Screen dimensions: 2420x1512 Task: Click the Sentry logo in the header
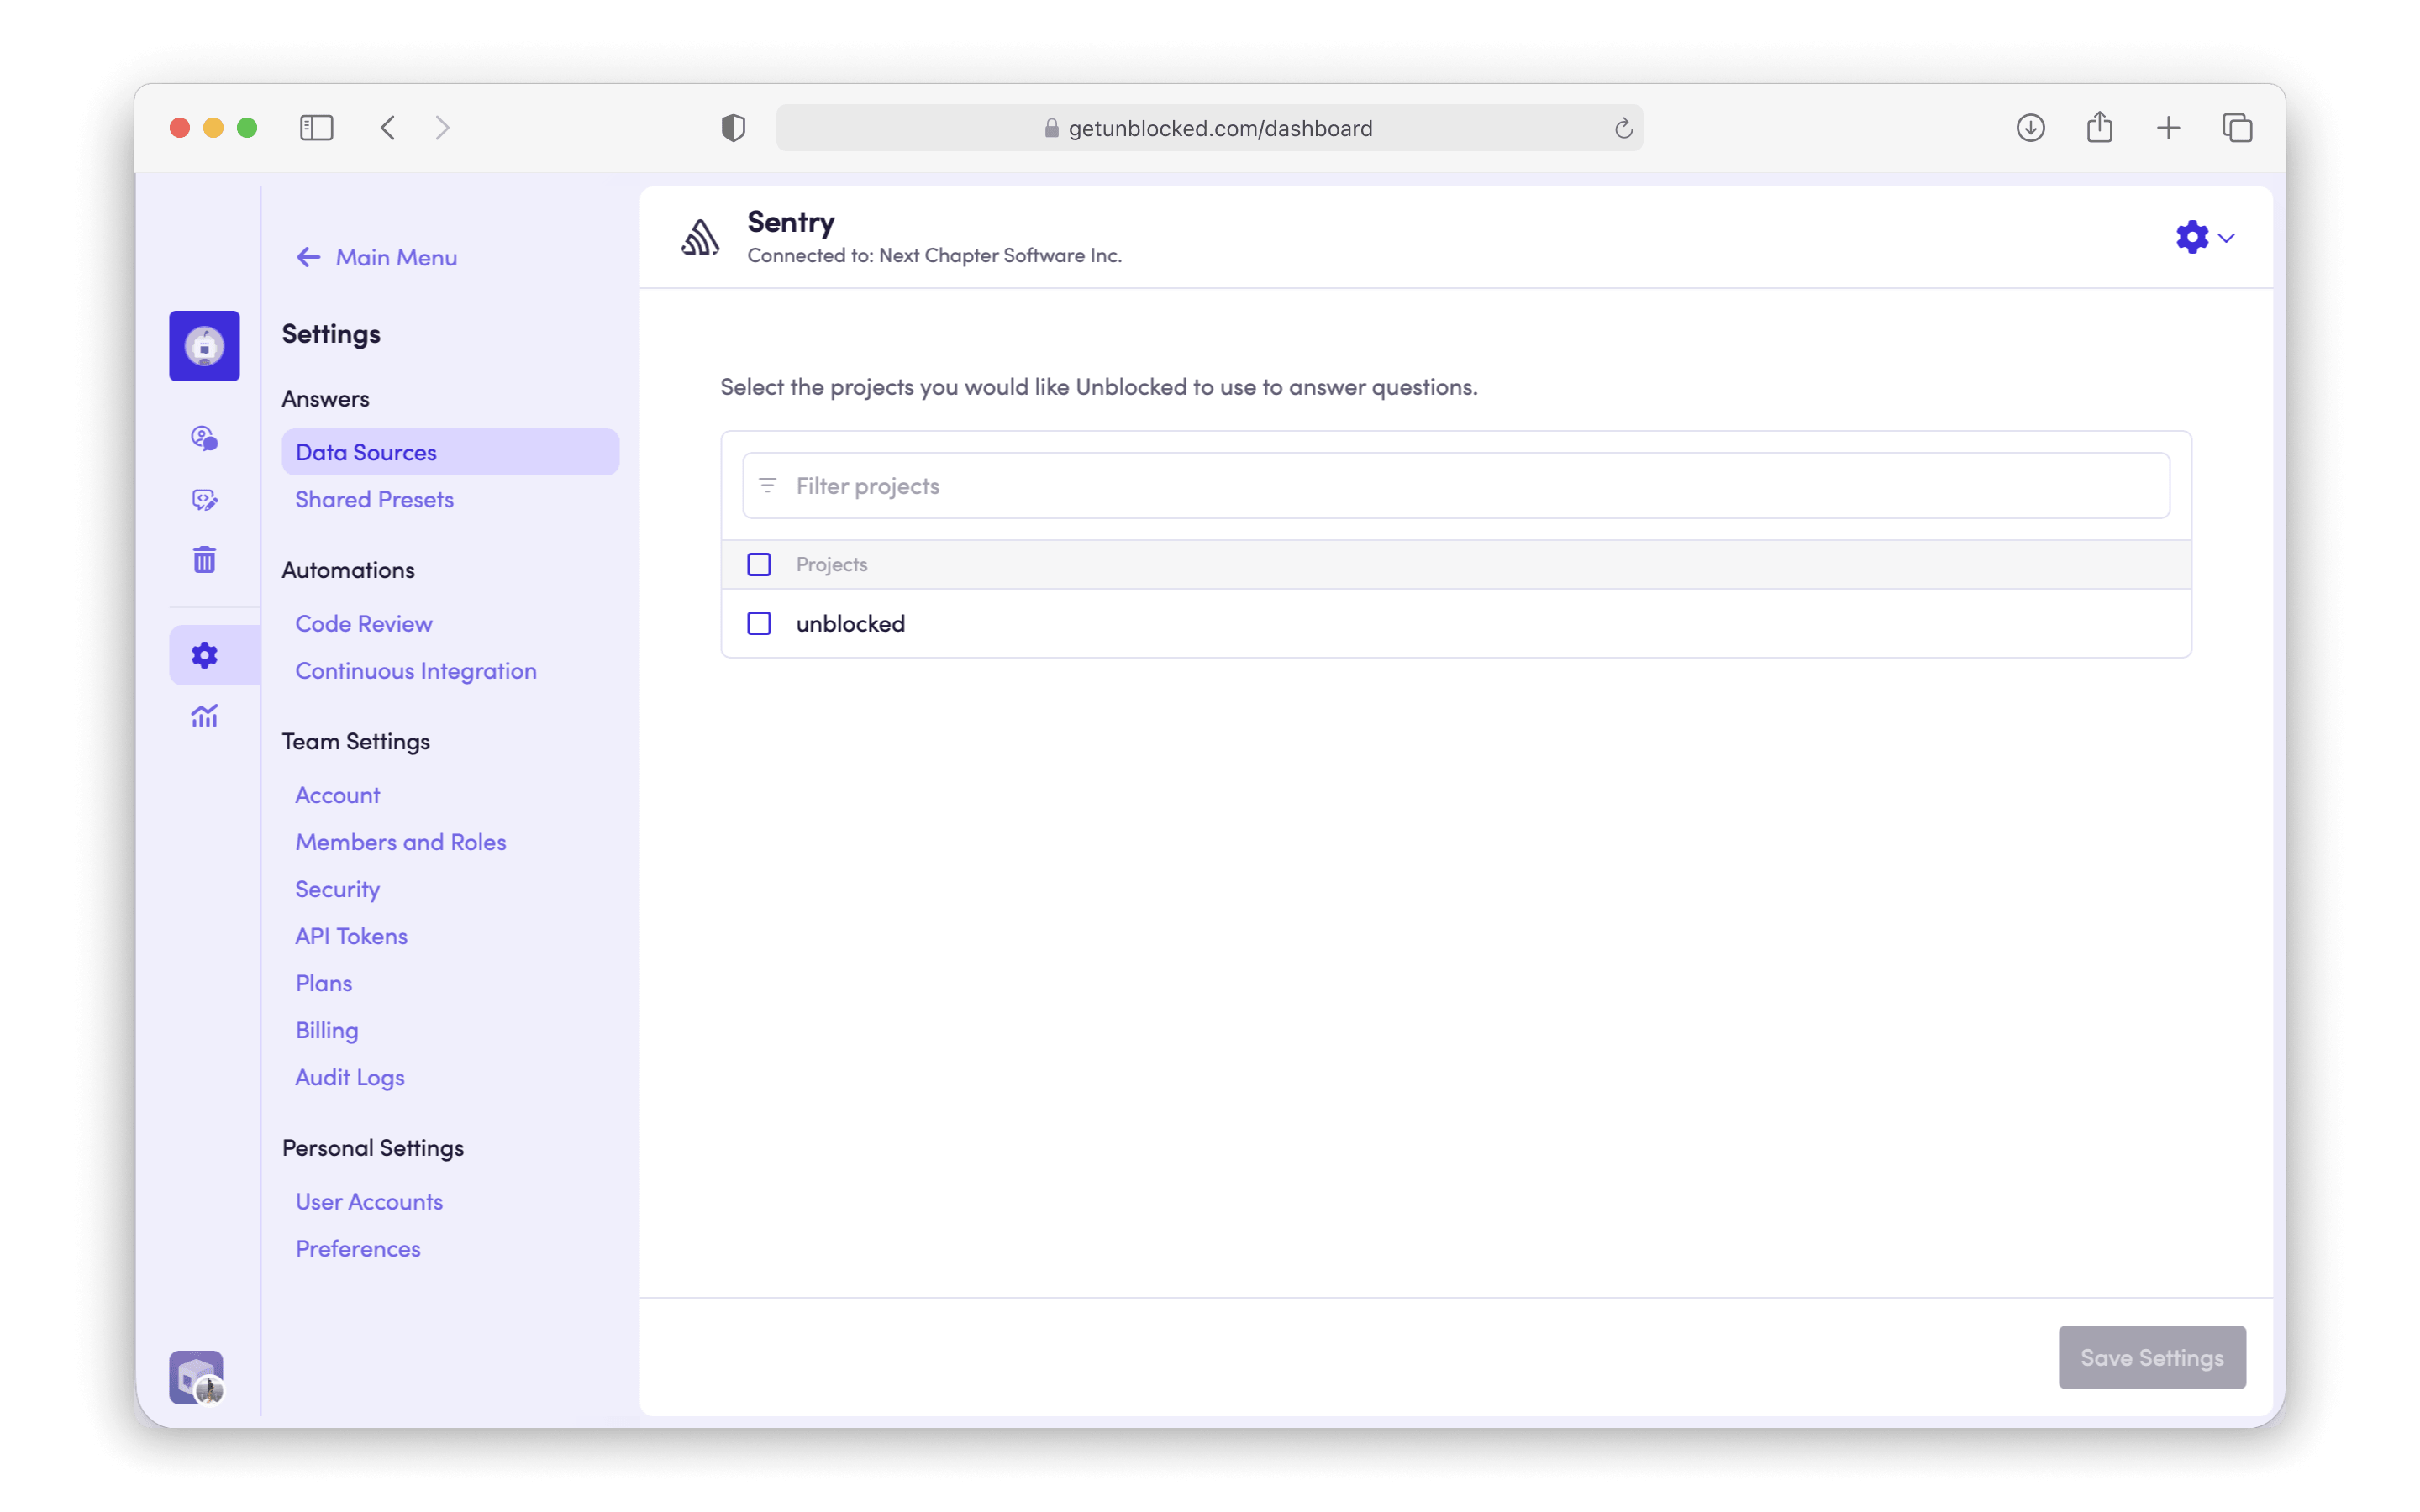[700, 236]
